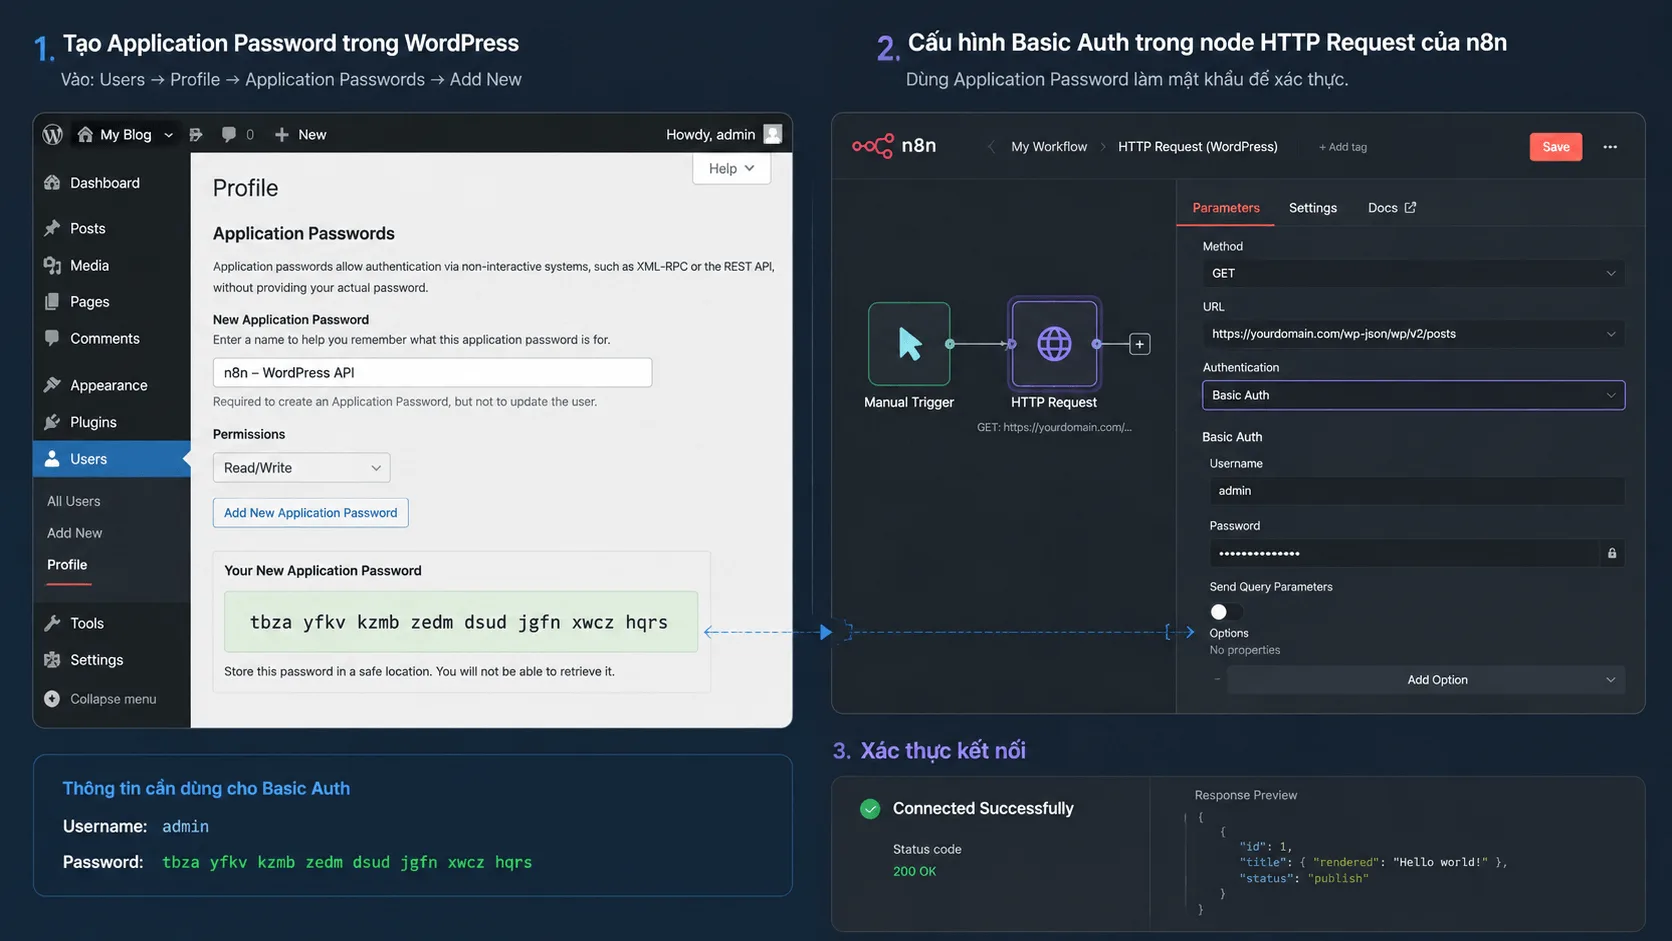
Task: Click the plus New icon in admin bar
Action: click(x=282, y=134)
